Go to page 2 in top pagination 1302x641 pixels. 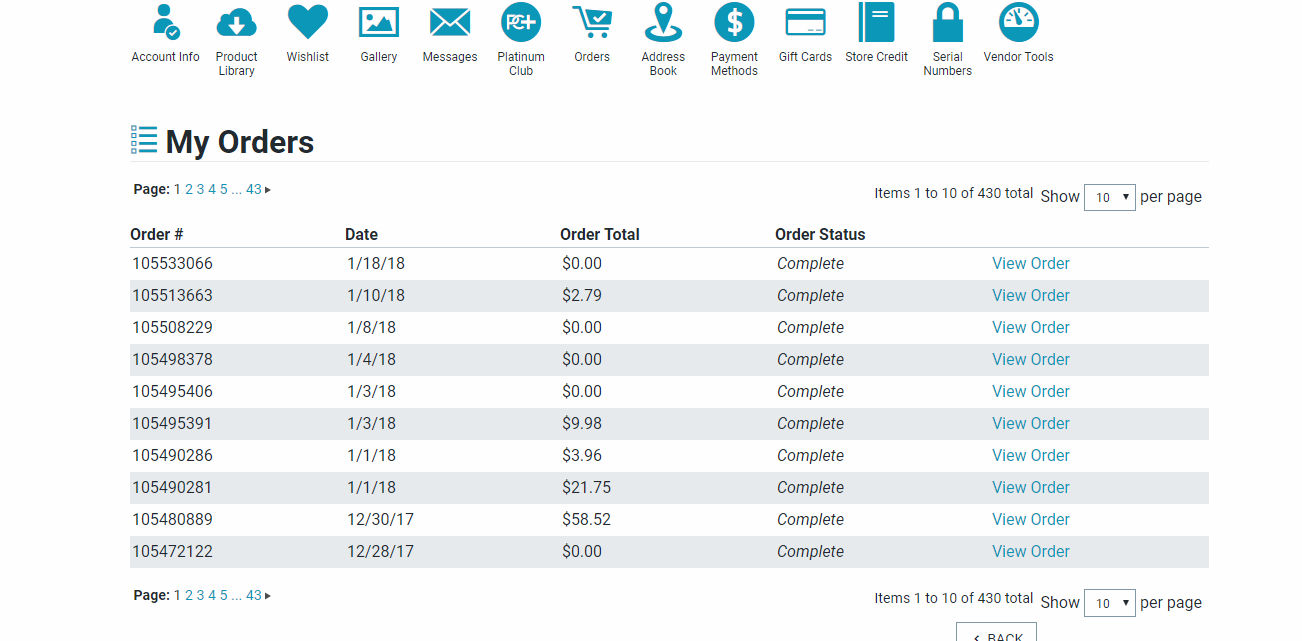(189, 189)
